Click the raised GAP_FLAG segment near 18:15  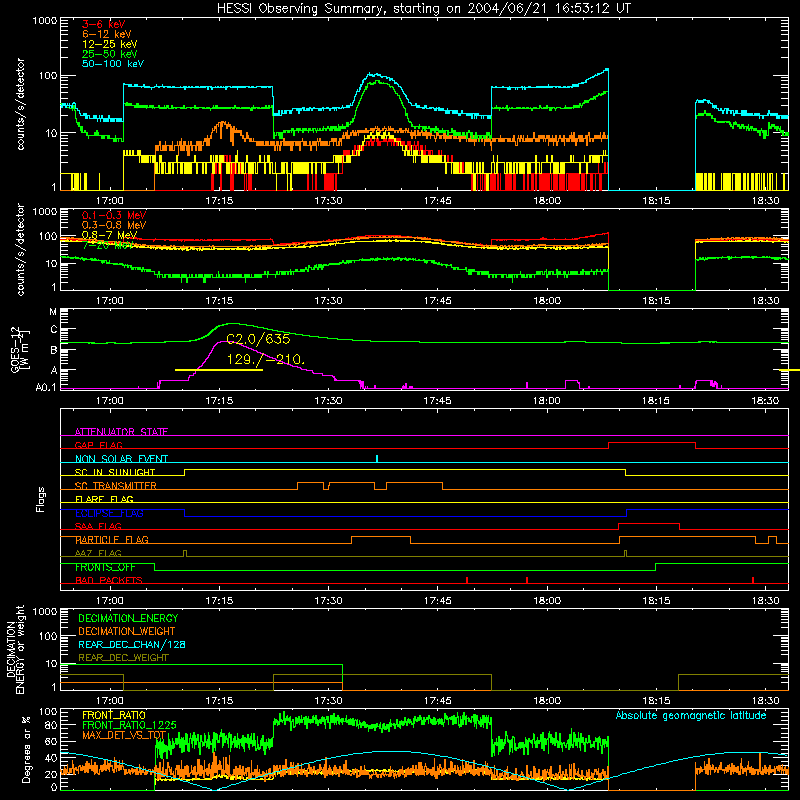[x=652, y=442]
